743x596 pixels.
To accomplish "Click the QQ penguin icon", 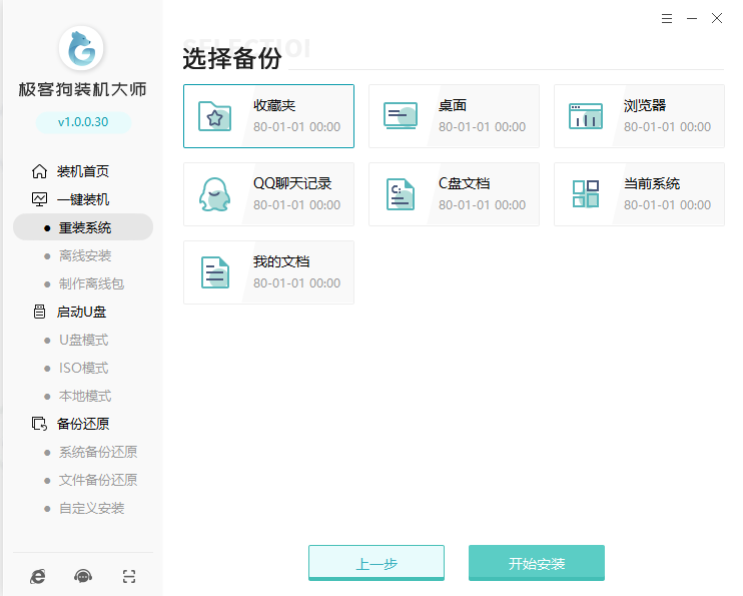I will point(214,194).
